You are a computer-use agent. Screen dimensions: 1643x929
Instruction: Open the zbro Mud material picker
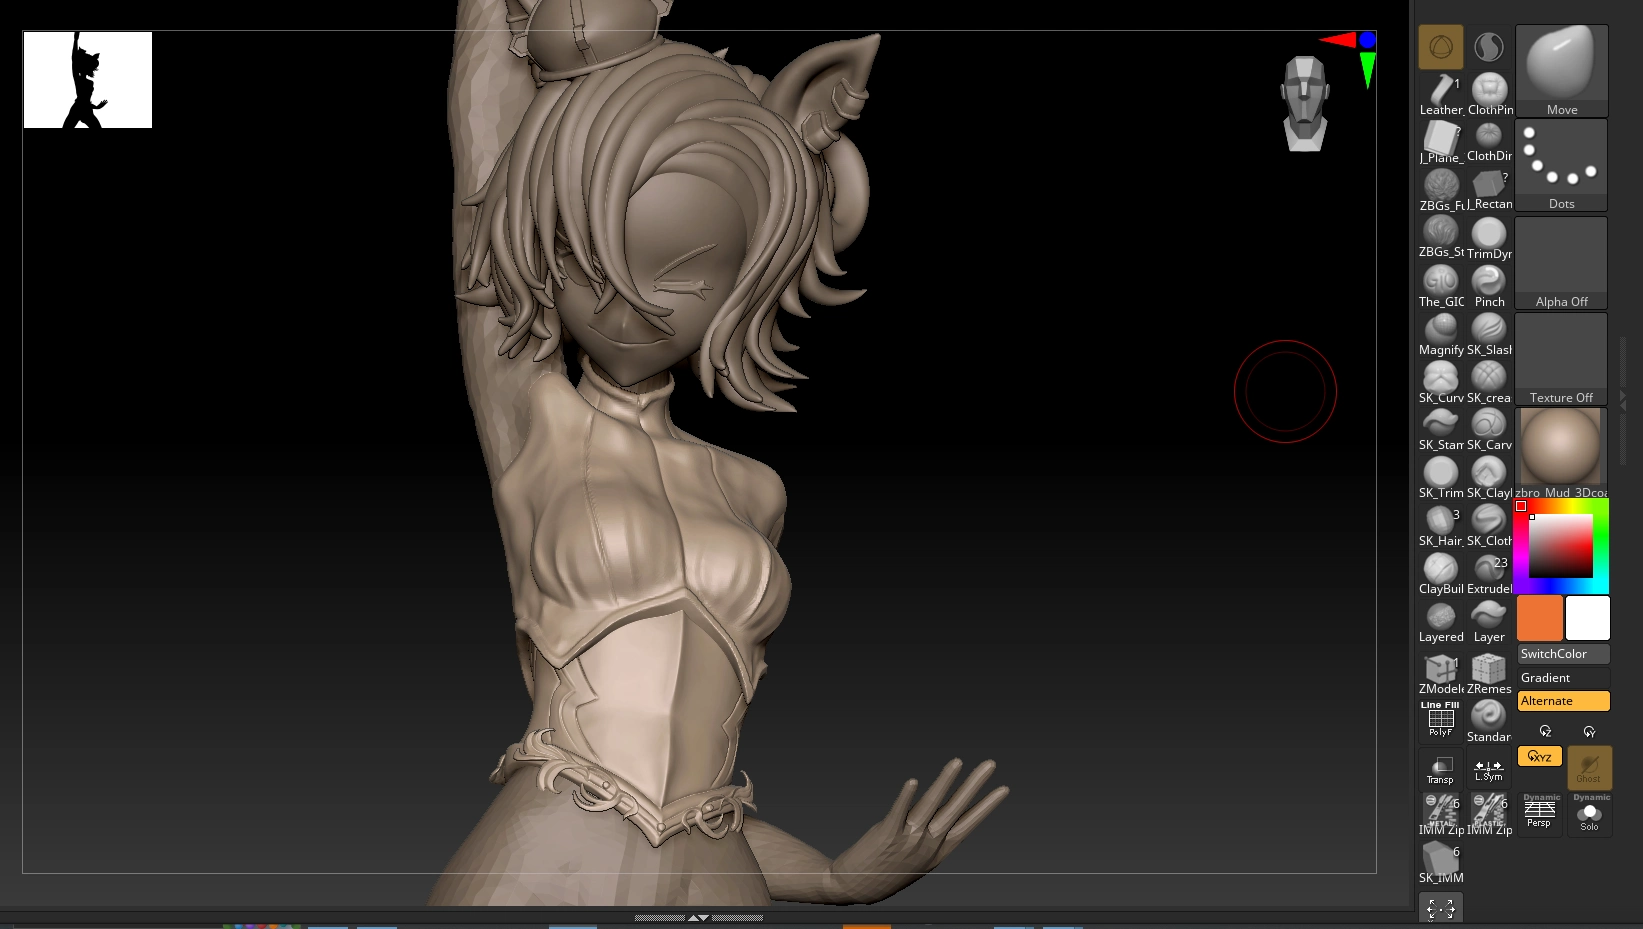1562,453
